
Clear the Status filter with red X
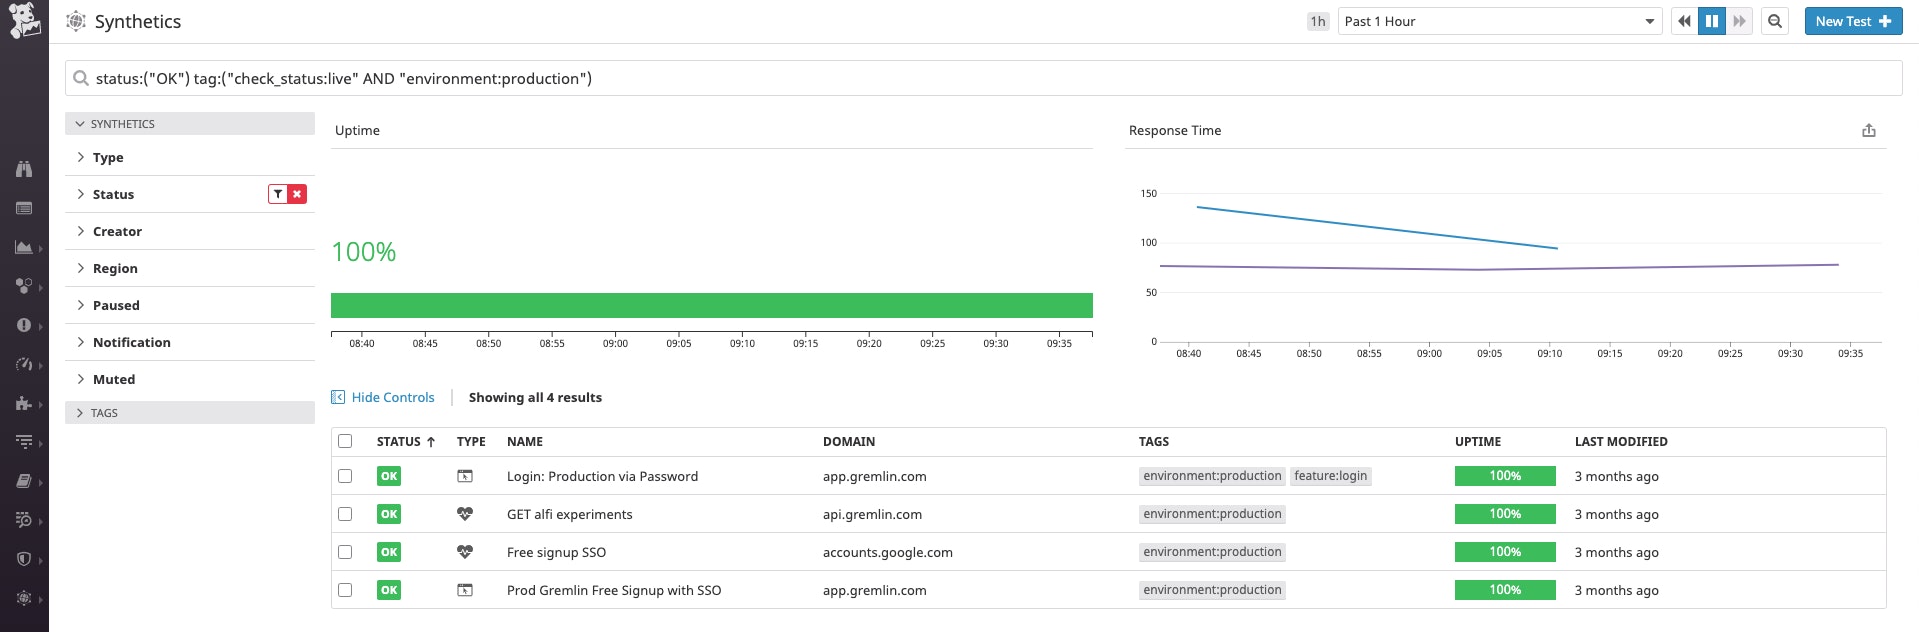coord(297,194)
